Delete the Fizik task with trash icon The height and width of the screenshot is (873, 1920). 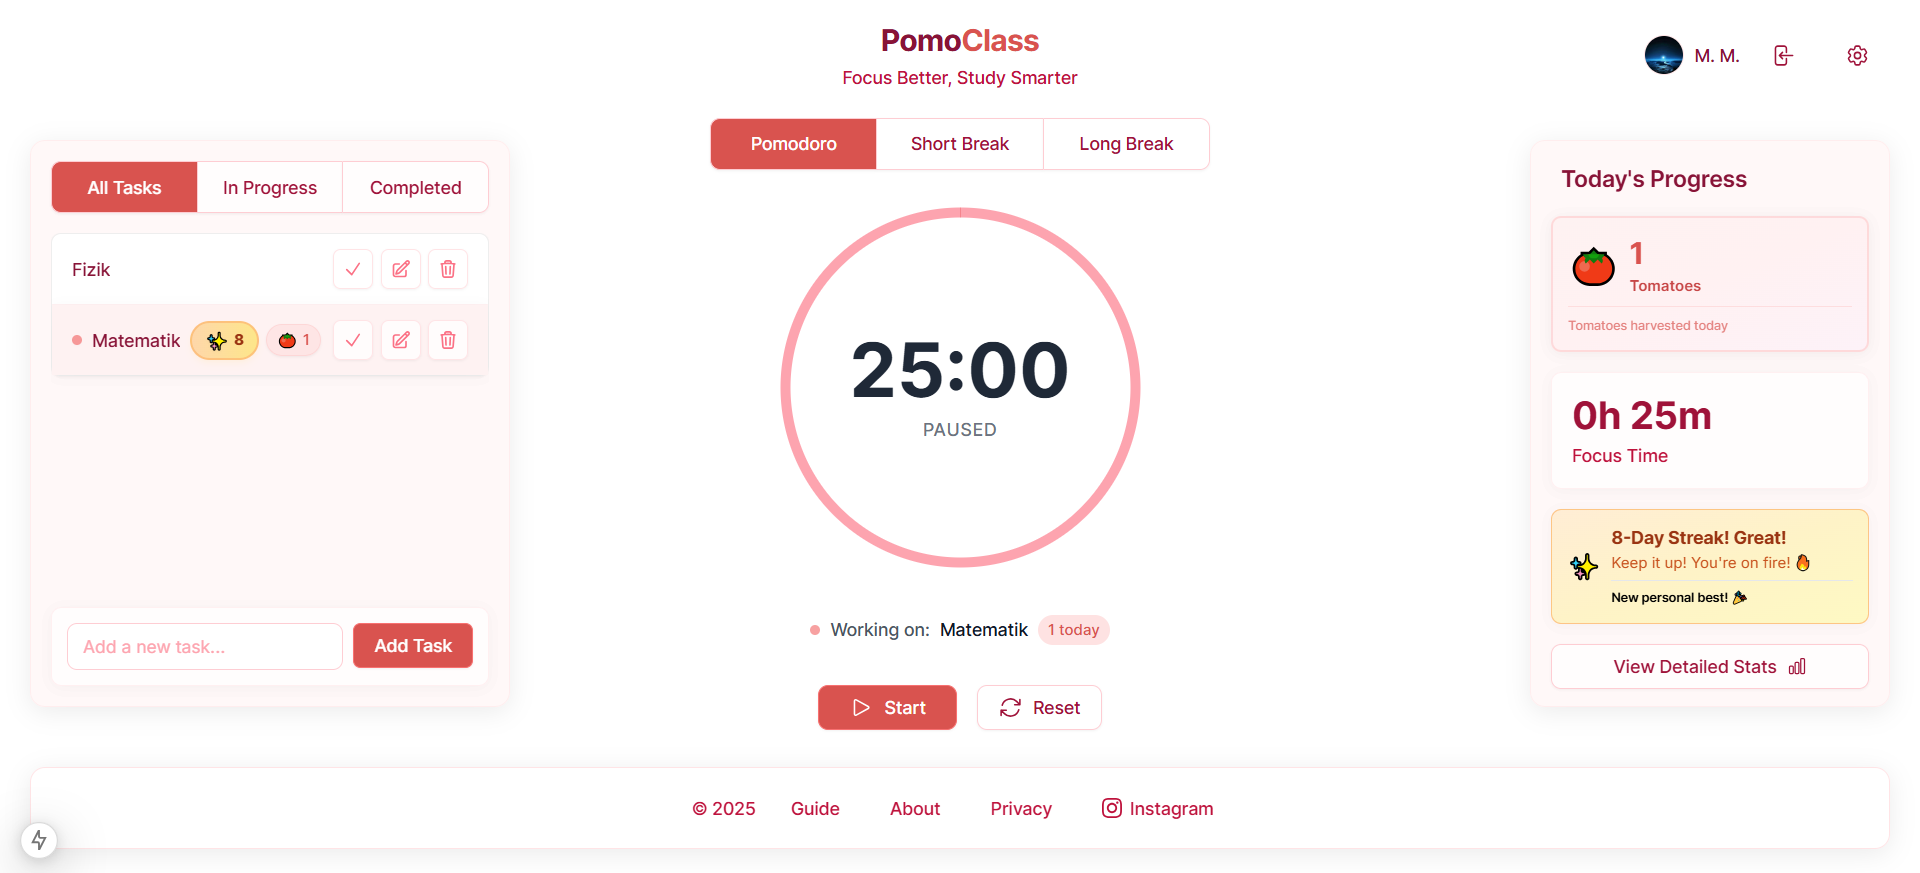tap(448, 269)
